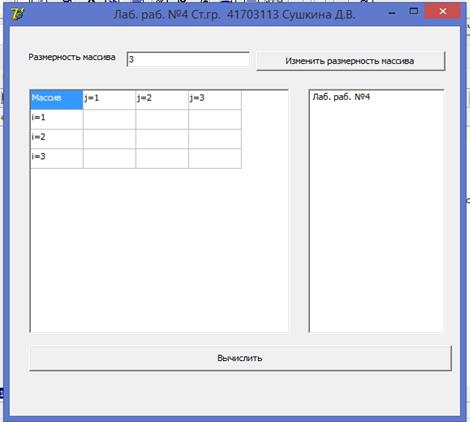Viewport: 470px width, 422px height.
Task: Click grid cell at row i=1, column j=3
Action: [x=215, y=119]
